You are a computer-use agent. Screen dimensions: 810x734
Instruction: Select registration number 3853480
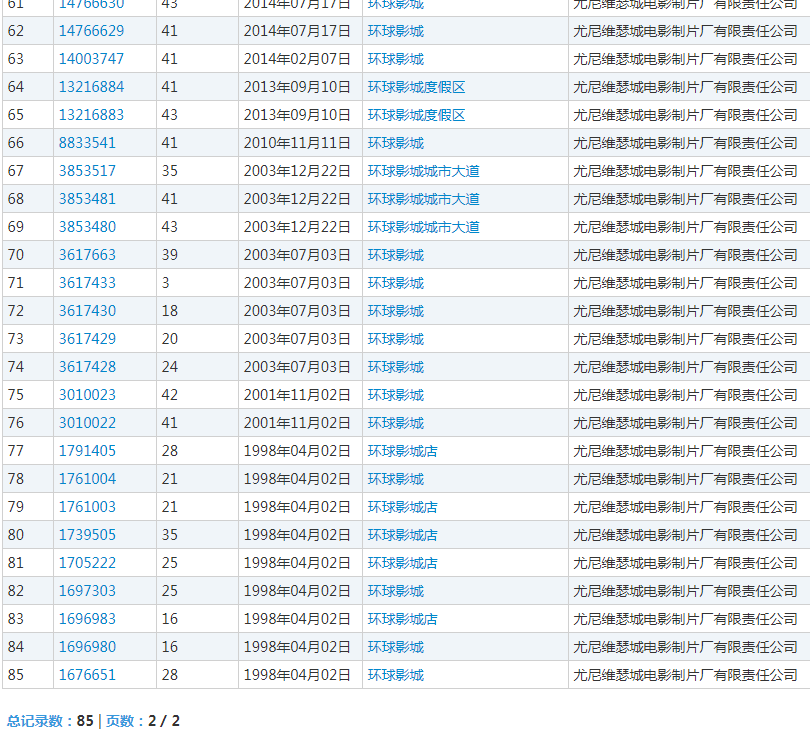87,227
